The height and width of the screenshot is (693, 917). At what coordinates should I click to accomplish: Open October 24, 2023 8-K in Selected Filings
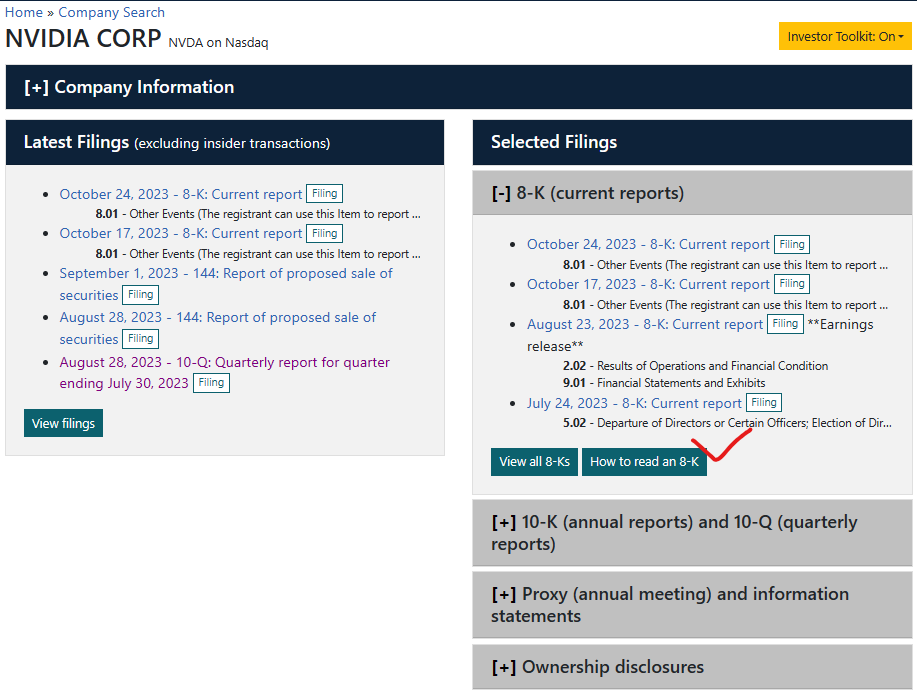[648, 244]
